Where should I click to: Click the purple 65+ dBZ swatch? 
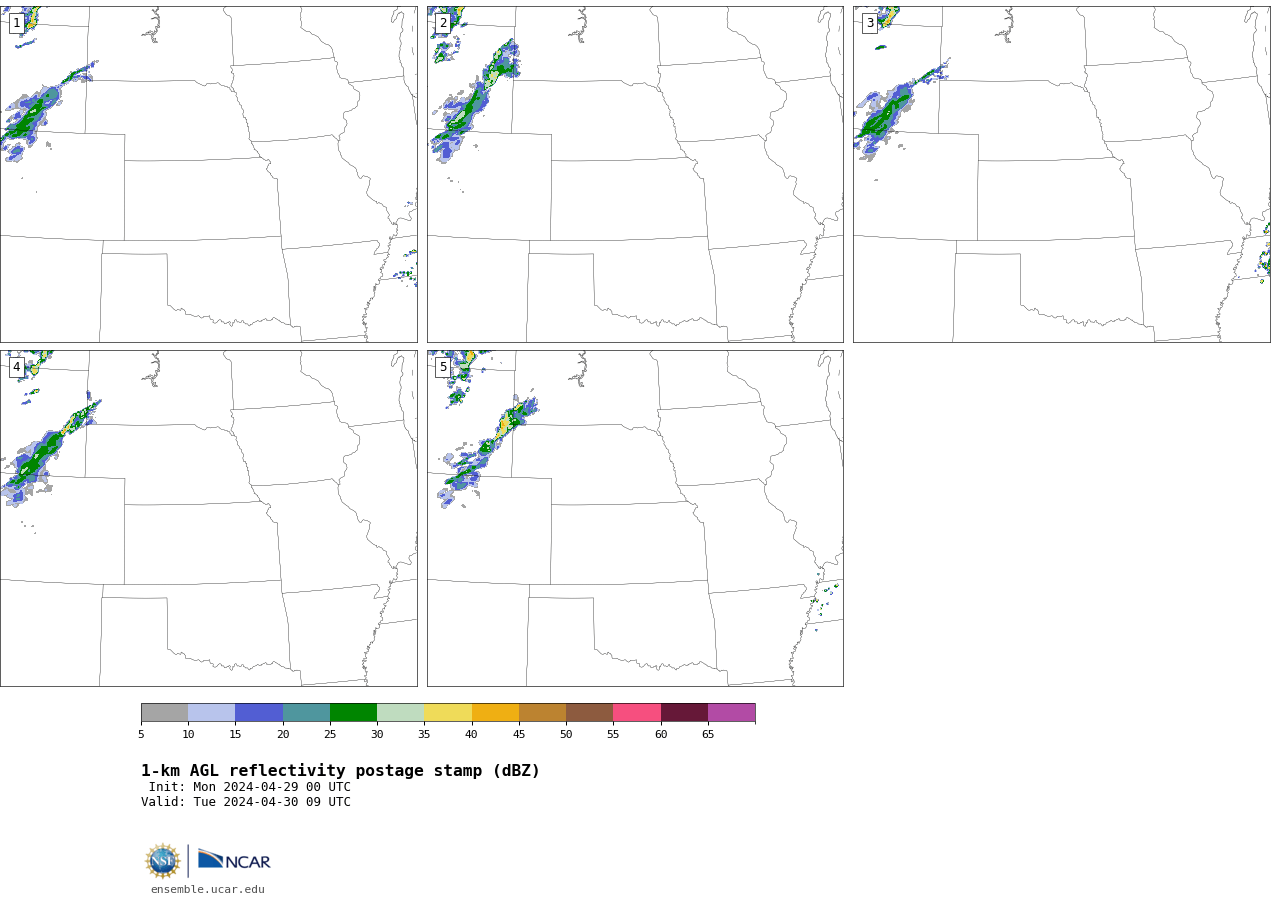tap(731, 713)
